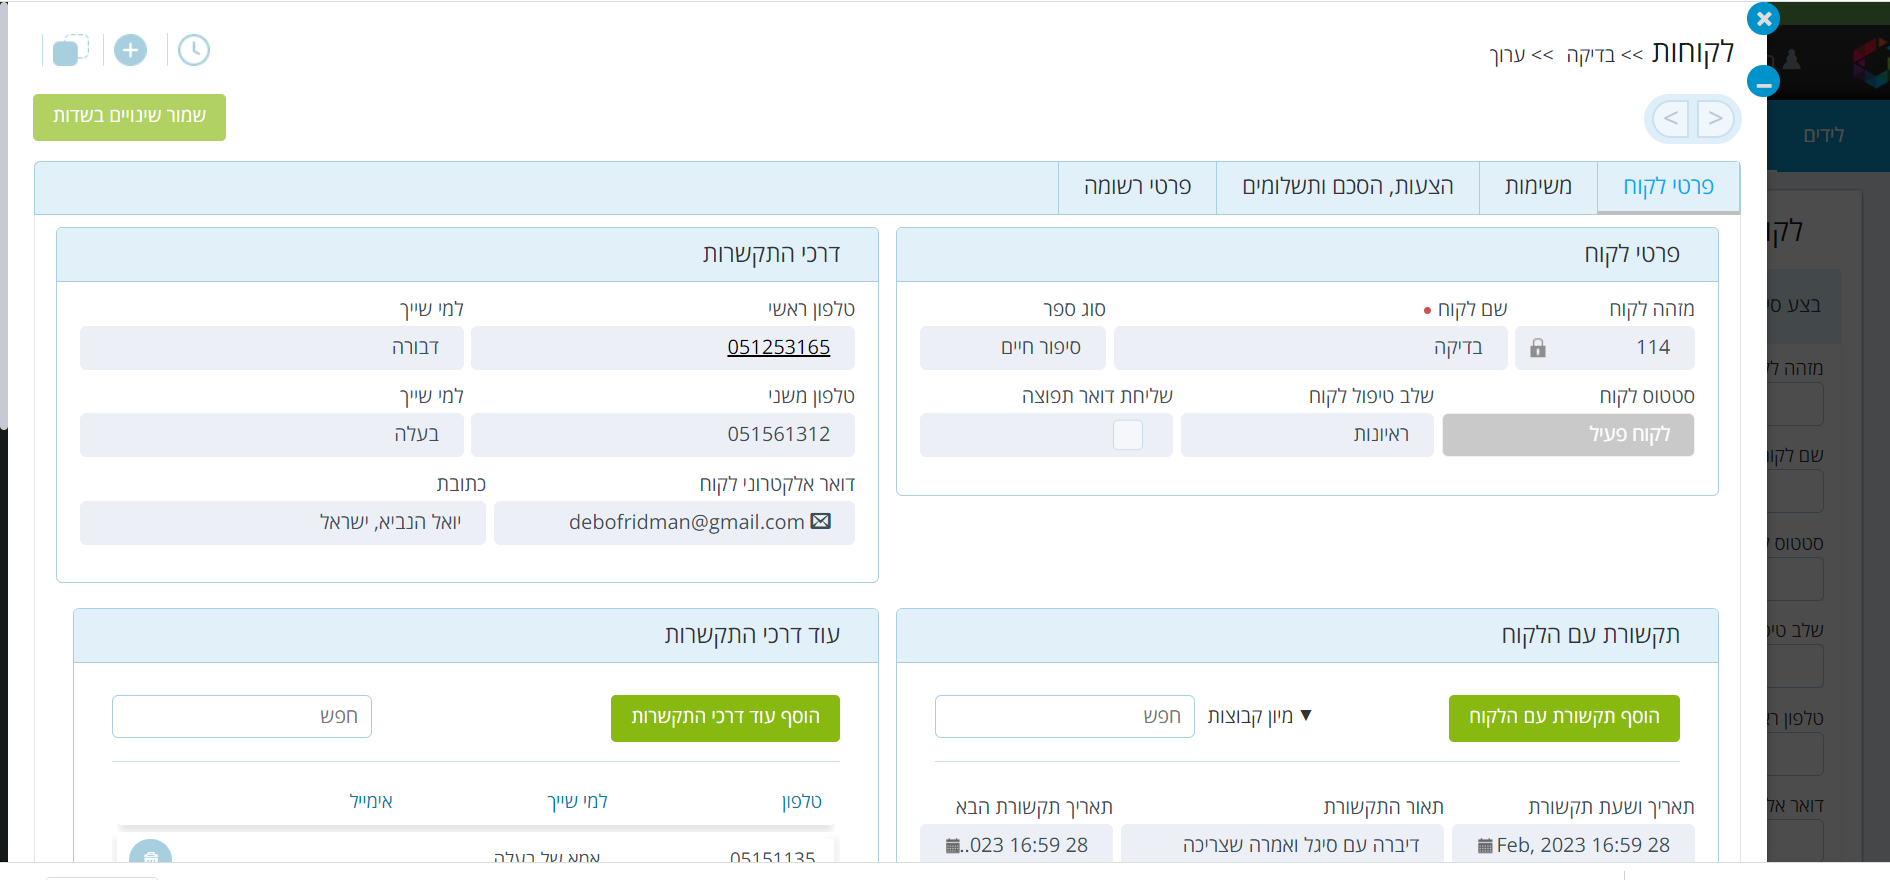Click the trash icon in contacts row
Image resolution: width=1890 pixels, height=880 pixels.
coord(151,855)
